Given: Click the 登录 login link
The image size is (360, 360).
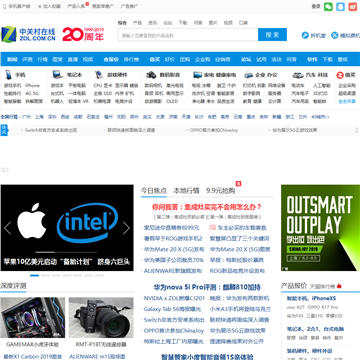Looking at the screenshot, I should click(x=316, y=6).
